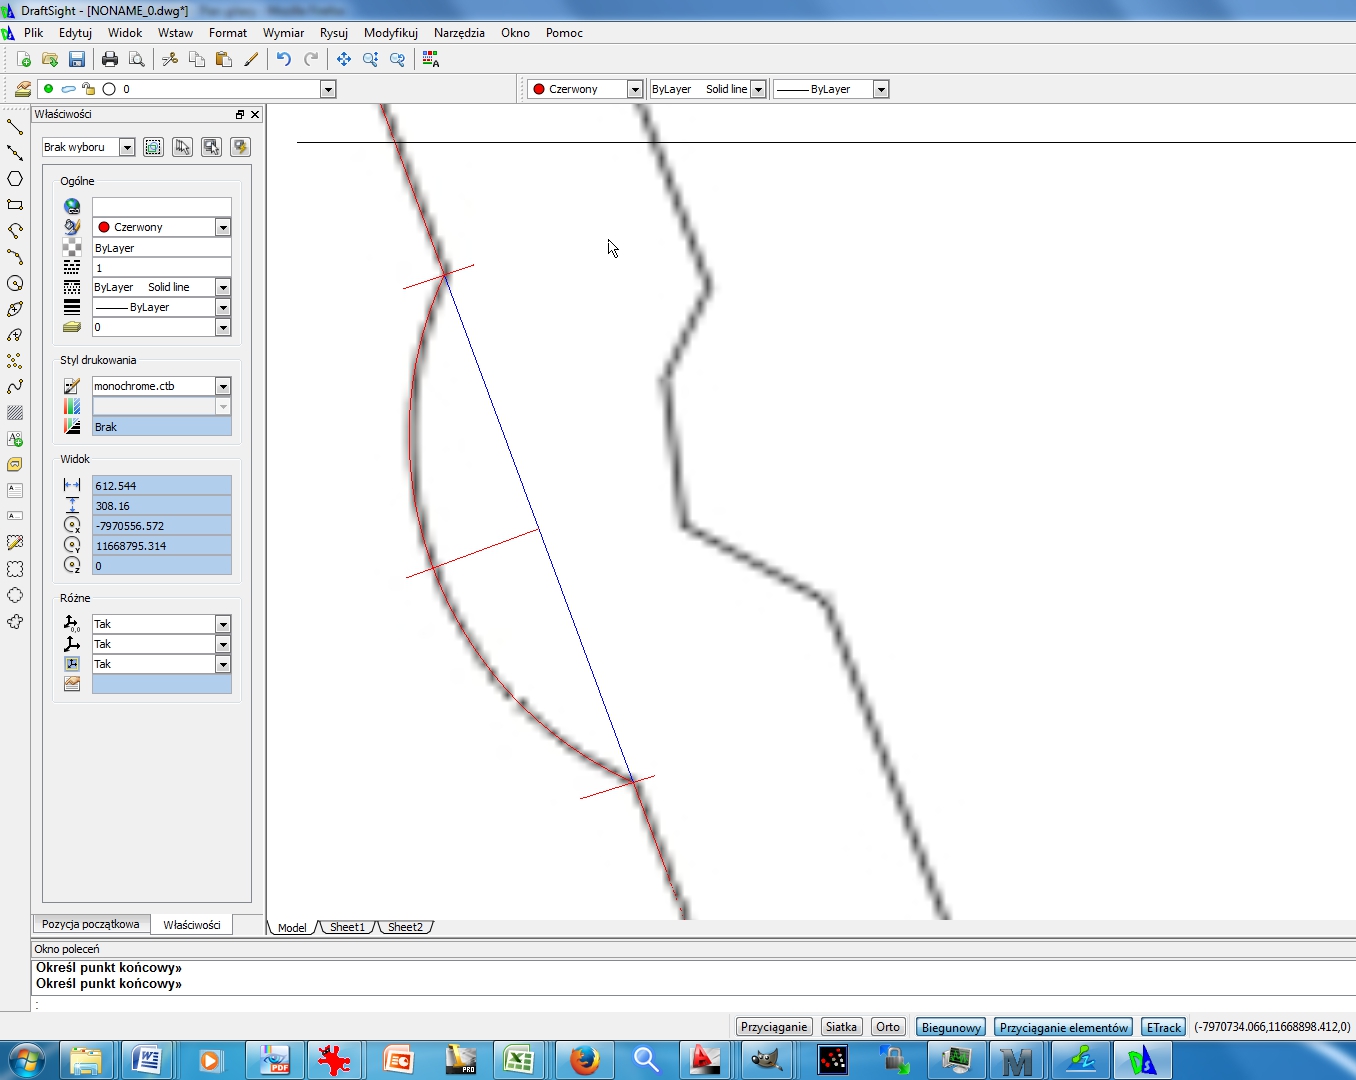The height and width of the screenshot is (1080, 1356).
Task: Expand the monochrome.ctb print style dropdown
Action: point(223,386)
